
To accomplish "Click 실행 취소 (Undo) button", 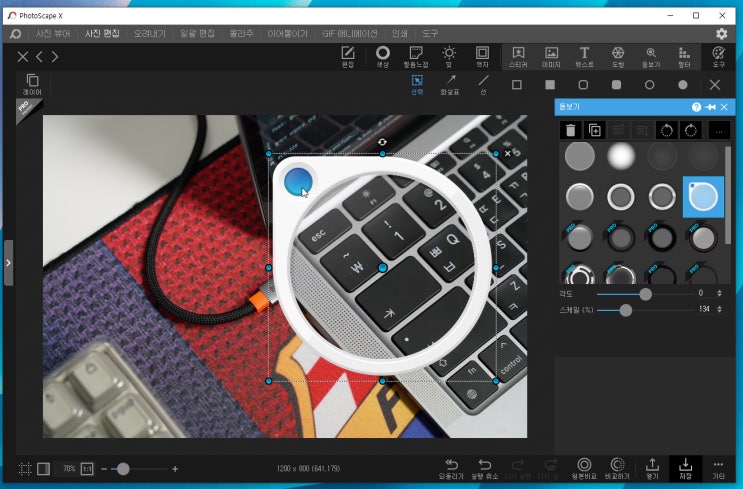I will pos(484,469).
